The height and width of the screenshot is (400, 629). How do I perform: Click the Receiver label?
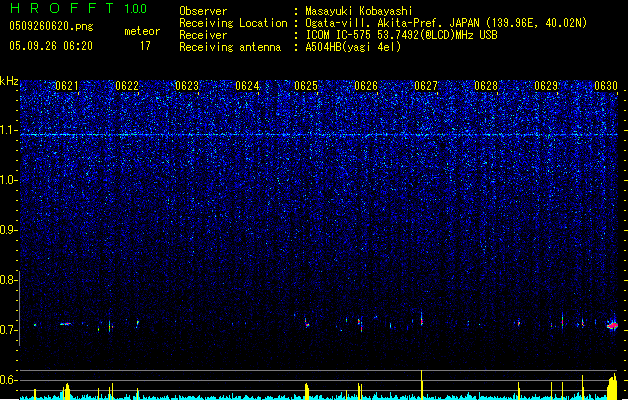(203, 35)
